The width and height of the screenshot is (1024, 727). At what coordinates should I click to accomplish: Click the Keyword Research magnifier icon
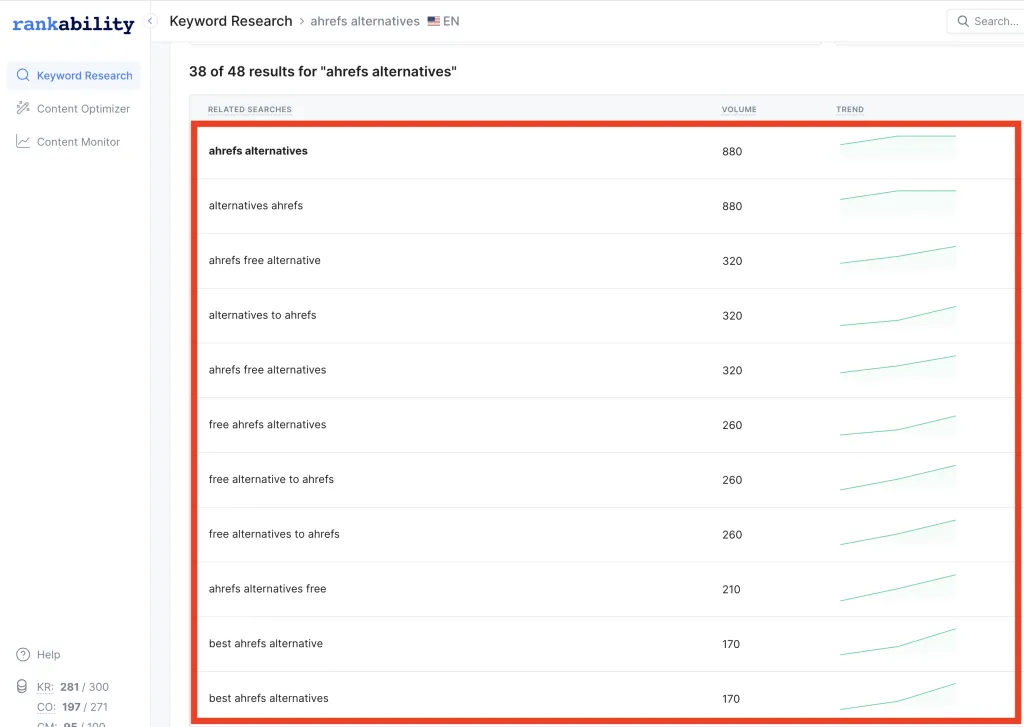[x=23, y=75]
